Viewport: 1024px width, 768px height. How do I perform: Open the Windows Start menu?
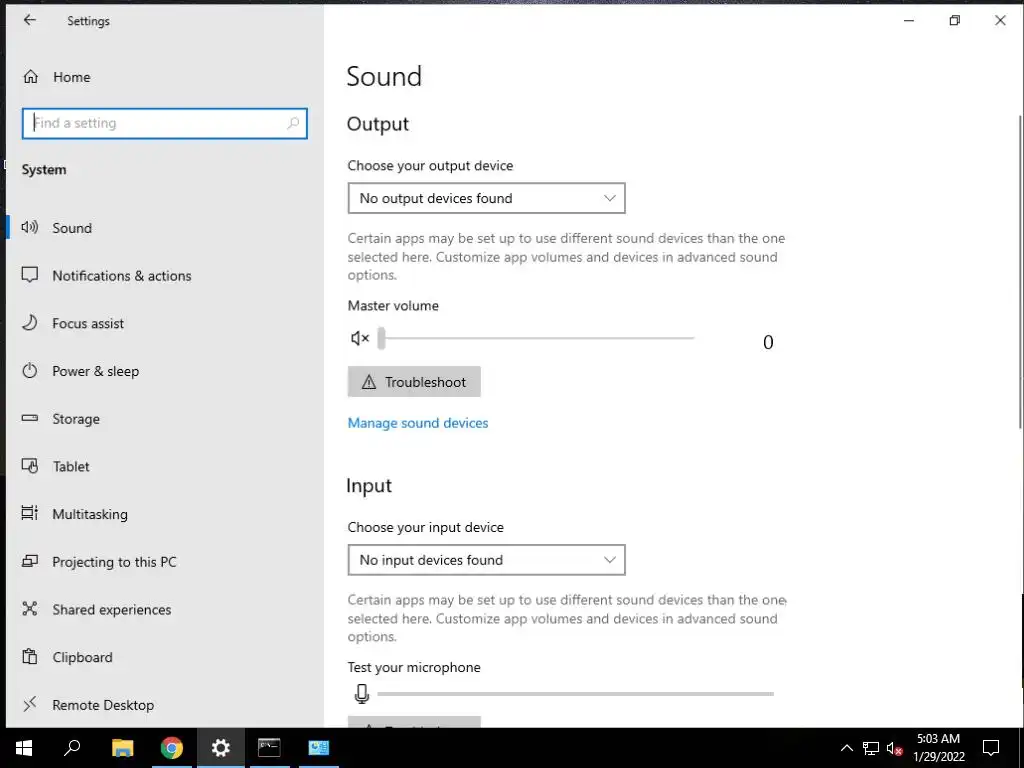24,748
